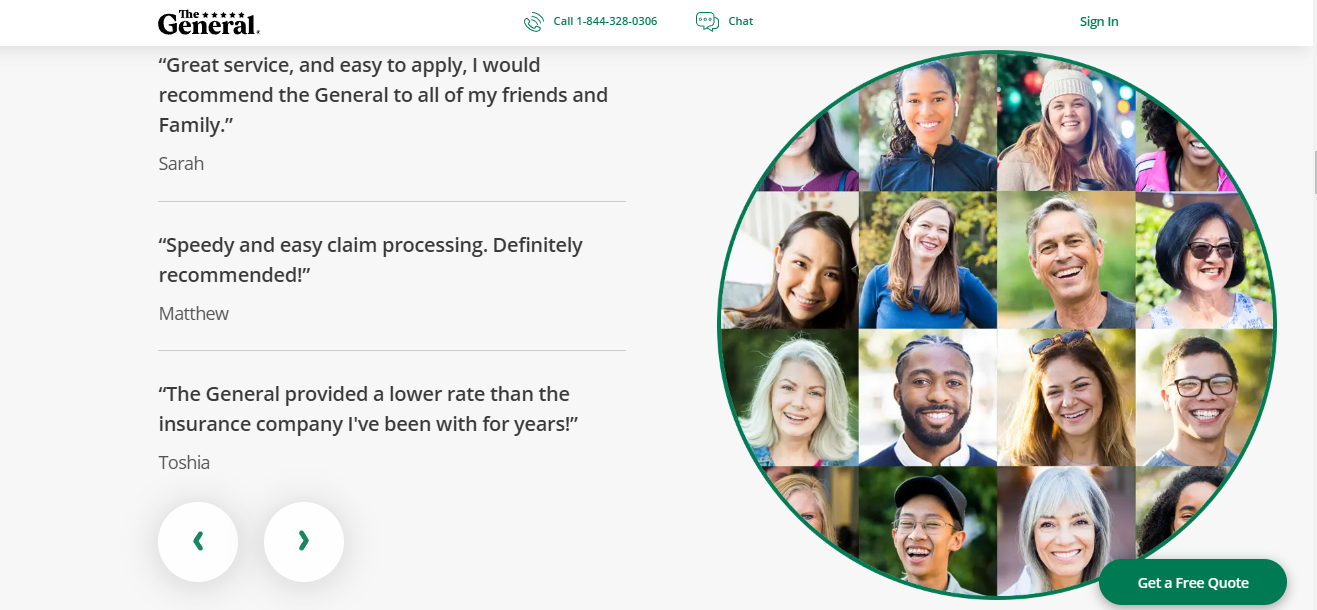The width and height of the screenshot is (1317, 610).
Task: Call 1-844-328-0306 link
Action: (x=605, y=21)
